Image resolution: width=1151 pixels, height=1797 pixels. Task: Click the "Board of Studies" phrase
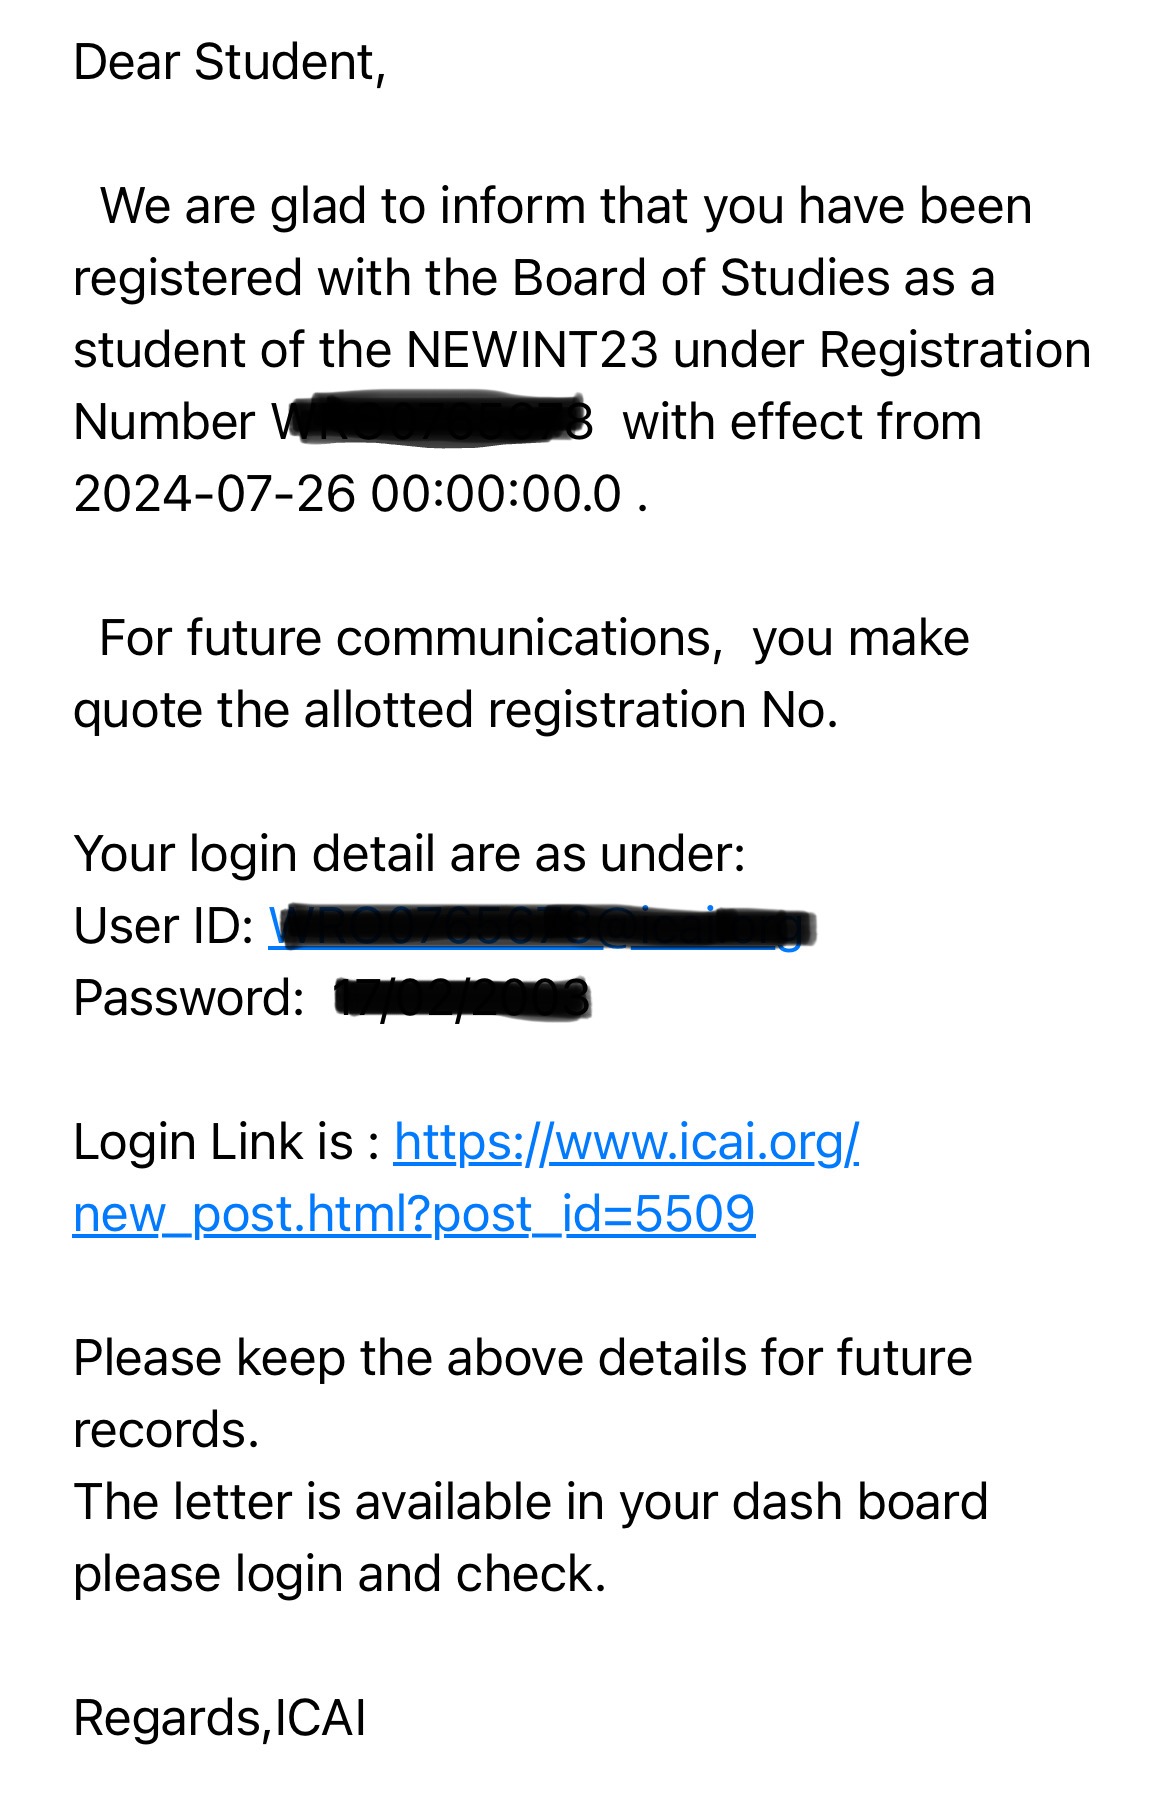click(x=700, y=278)
